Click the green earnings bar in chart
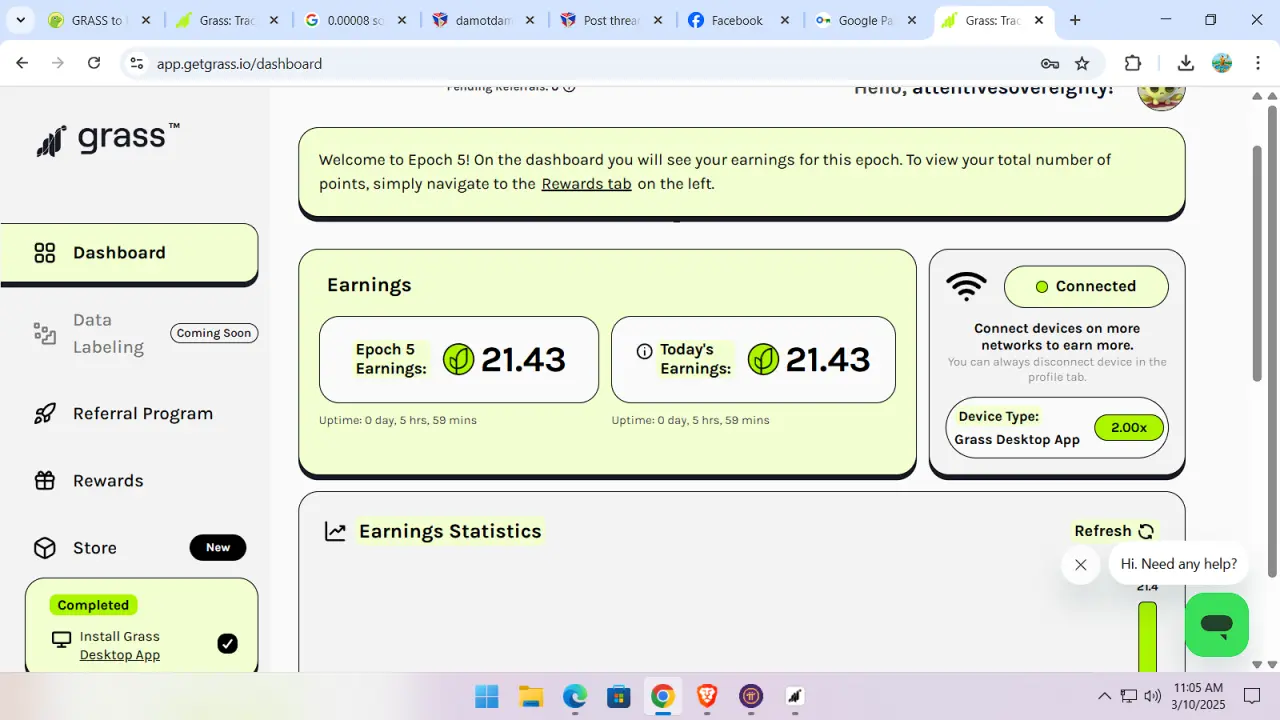This screenshot has width=1280, height=720. coord(1147,636)
